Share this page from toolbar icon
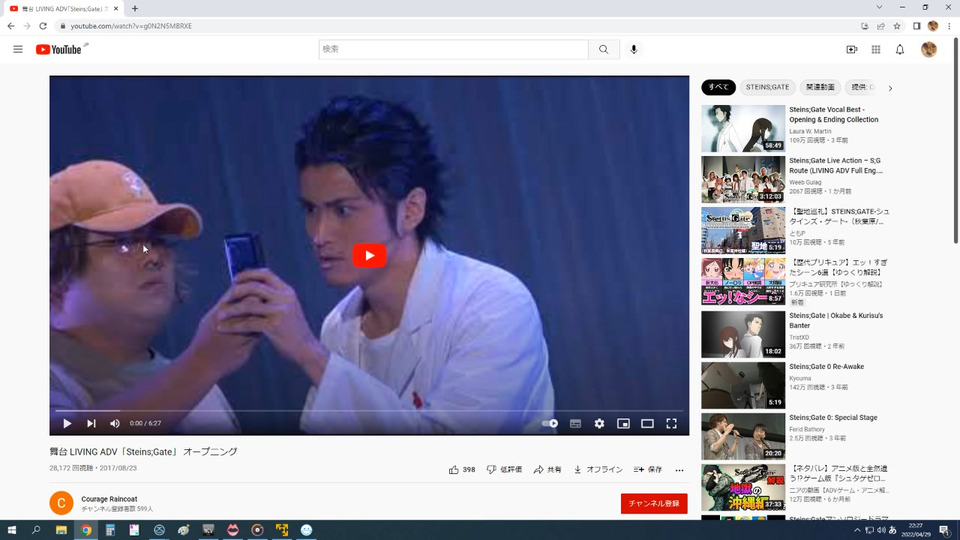960x540 pixels. [880, 26]
